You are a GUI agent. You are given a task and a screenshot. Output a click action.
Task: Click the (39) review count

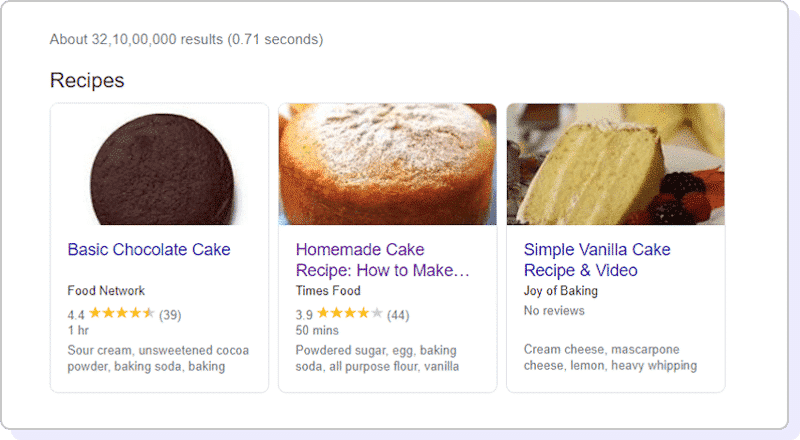(170, 314)
